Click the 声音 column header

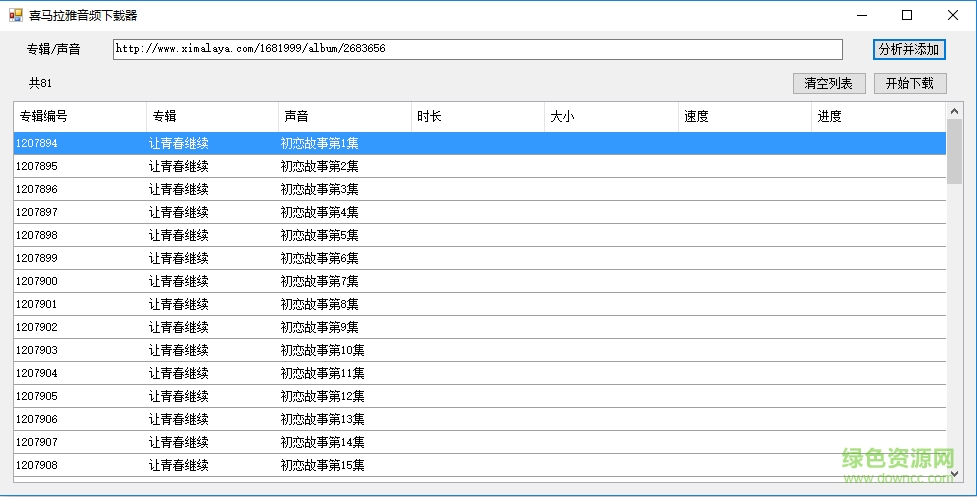[345, 116]
